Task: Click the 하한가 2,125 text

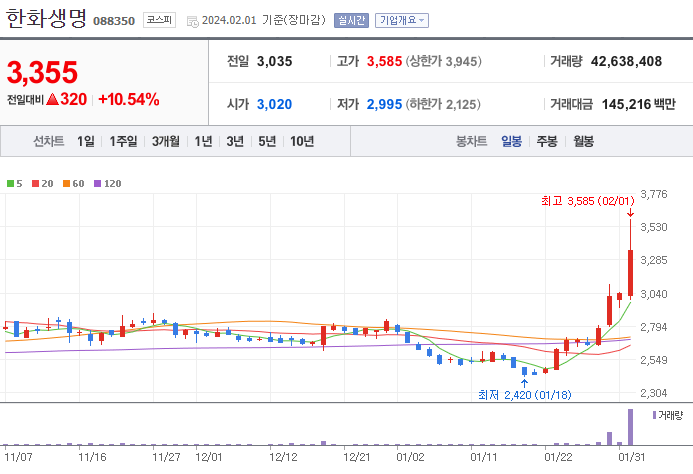Action: [444, 104]
